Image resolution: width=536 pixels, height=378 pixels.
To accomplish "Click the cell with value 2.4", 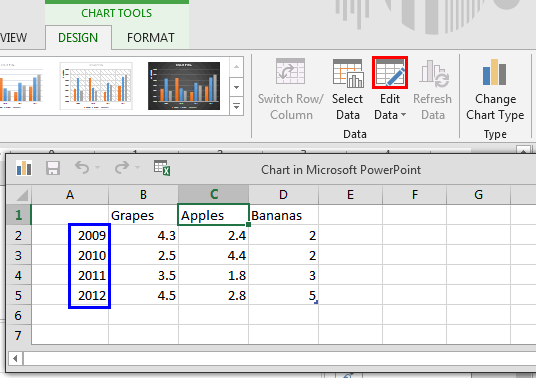I will [214, 235].
